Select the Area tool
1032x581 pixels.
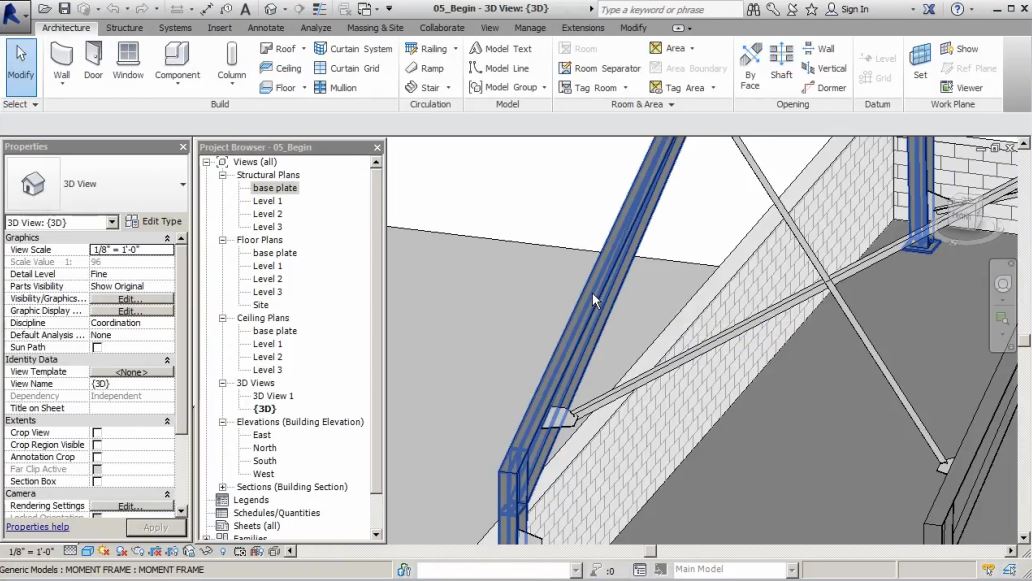(x=671, y=48)
